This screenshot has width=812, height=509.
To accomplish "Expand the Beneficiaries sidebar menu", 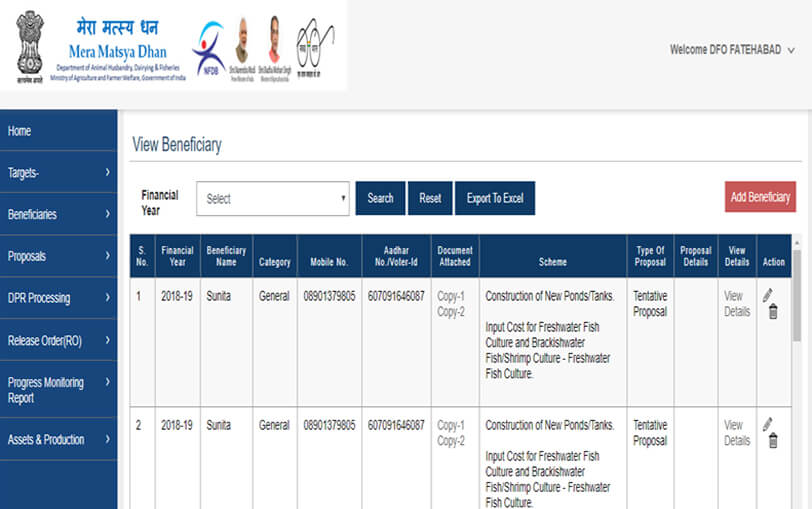I will (59, 214).
